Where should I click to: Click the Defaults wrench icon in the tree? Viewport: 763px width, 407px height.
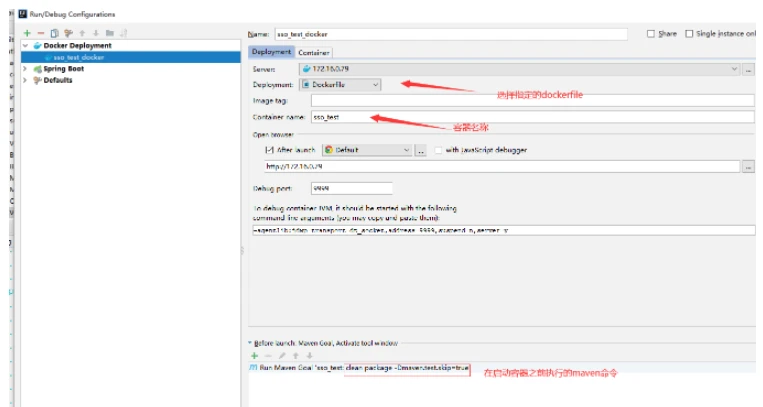pos(37,80)
